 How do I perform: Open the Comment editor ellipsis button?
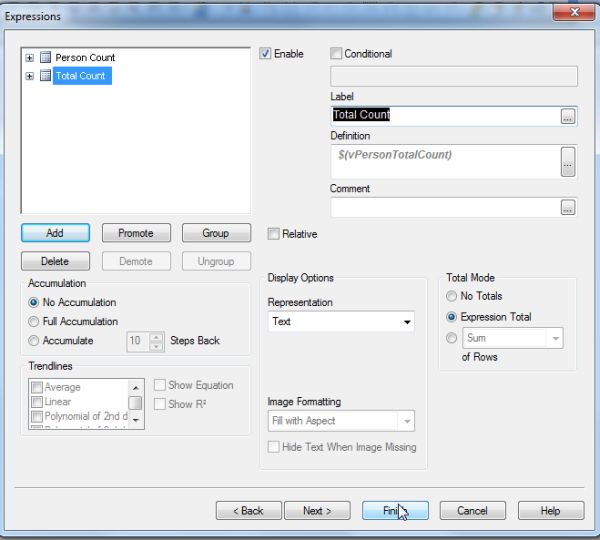coord(568,208)
